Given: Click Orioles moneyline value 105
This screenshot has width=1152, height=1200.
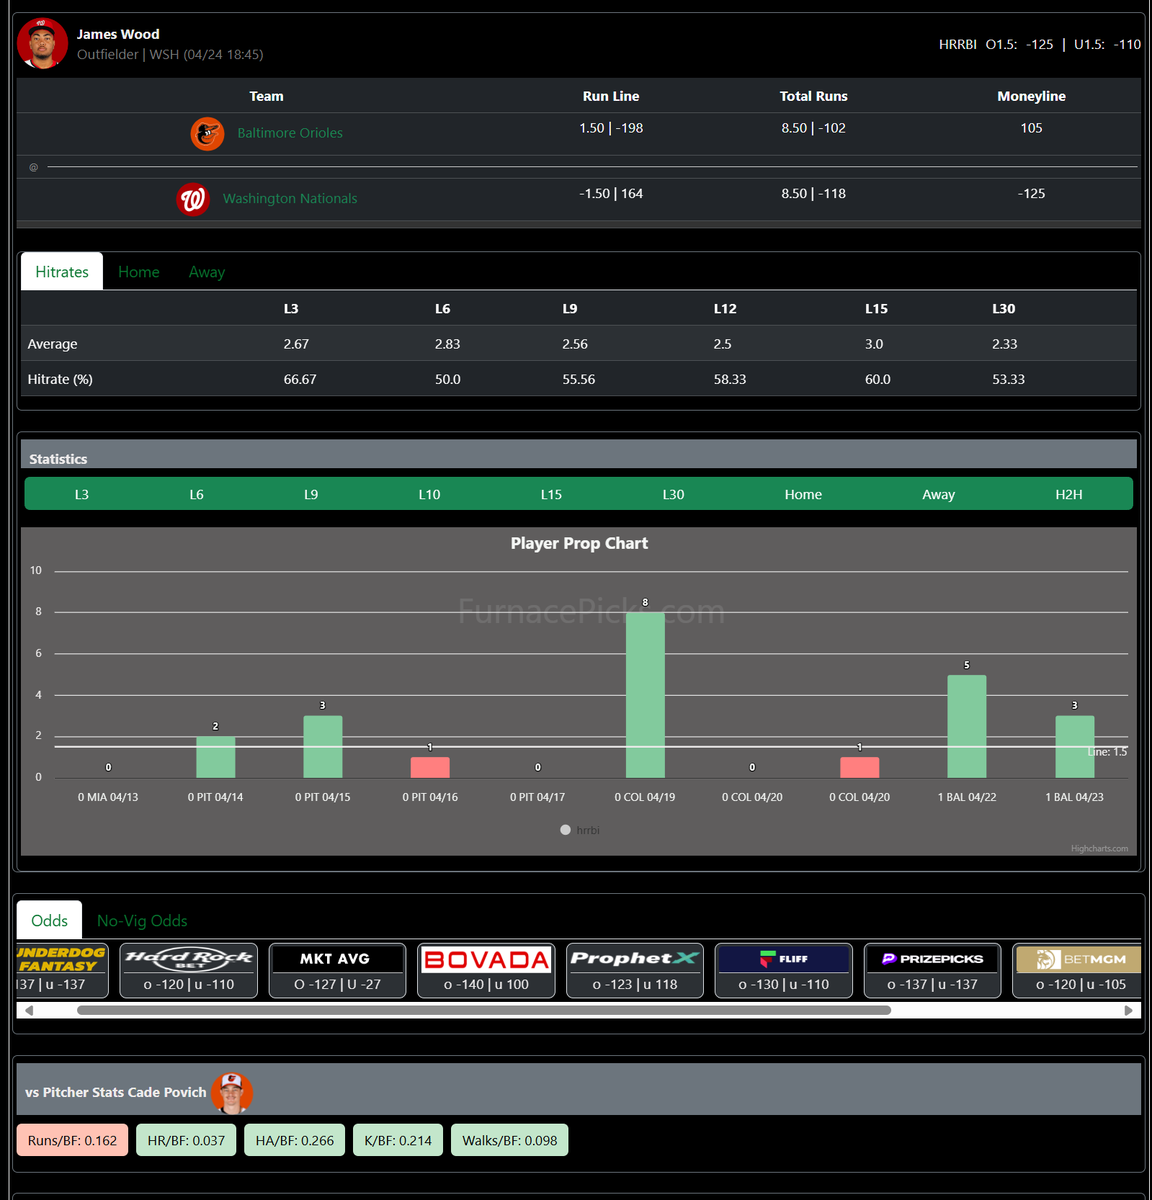Looking at the screenshot, I should 1031,128.
